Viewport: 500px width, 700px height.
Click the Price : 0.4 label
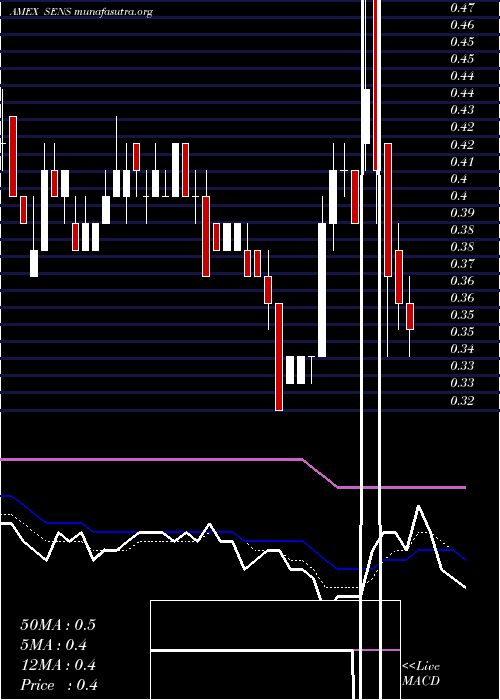(59, 685)
